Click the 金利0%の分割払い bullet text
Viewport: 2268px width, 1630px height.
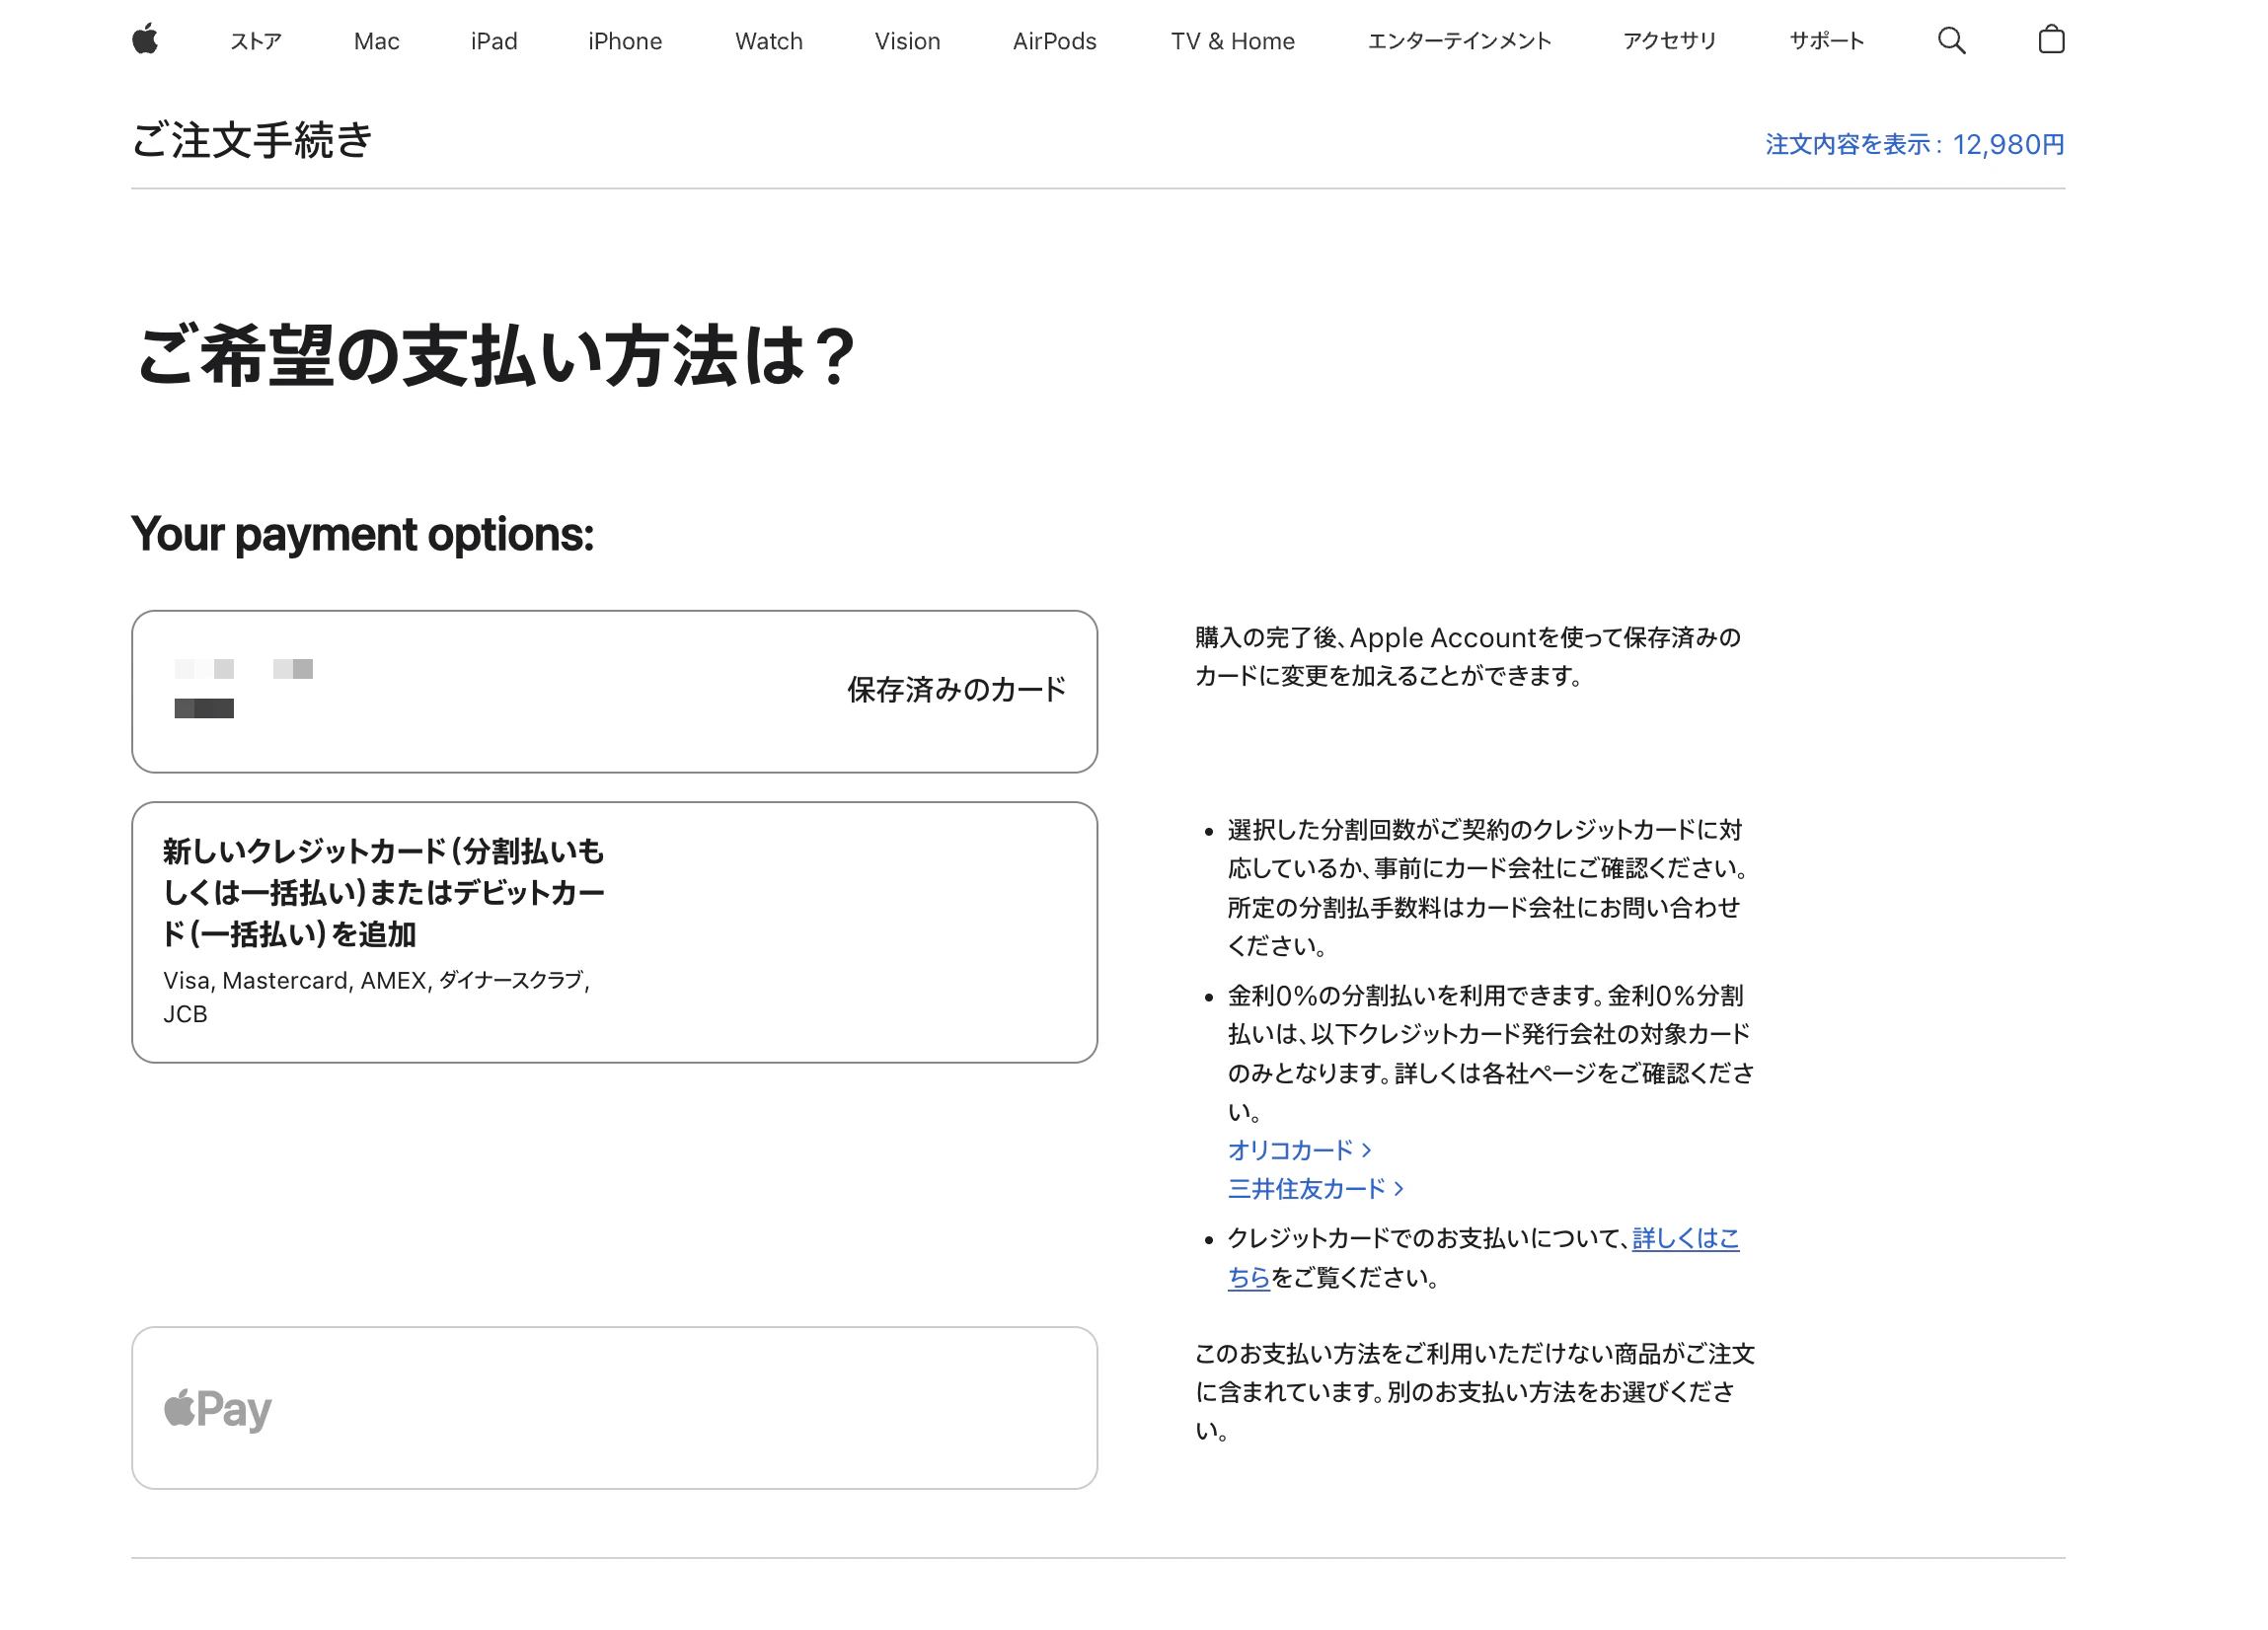[1490, 1053]
